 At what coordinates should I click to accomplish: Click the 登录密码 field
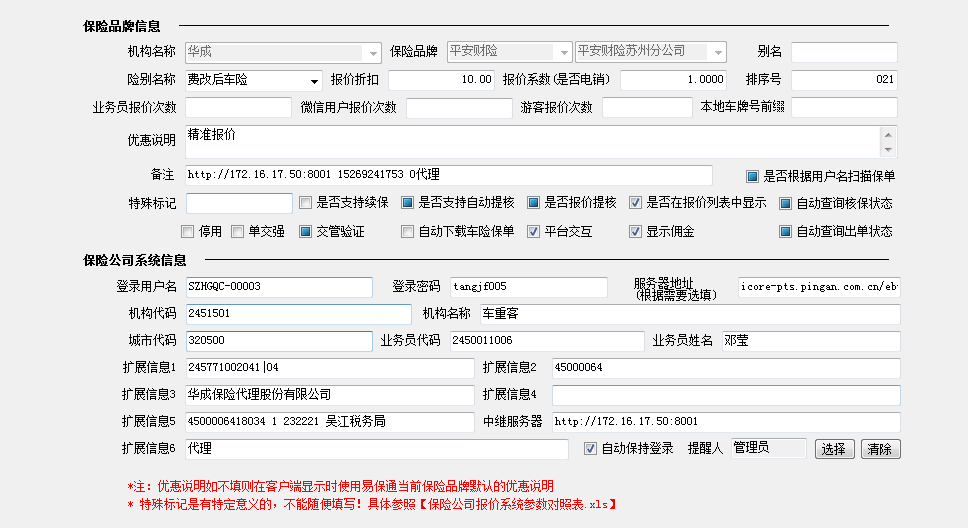(x=528, y=287)
